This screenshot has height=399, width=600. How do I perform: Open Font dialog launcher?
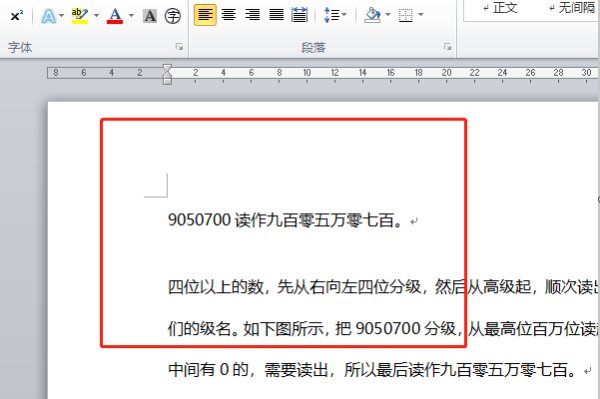(x=179, y=47)
